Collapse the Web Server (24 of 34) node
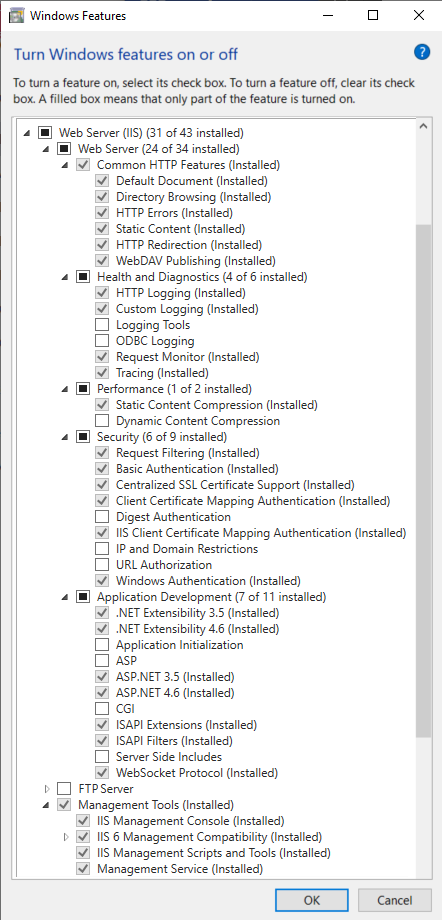This screenshot has height=920, width=442. click(x=46, y=149)
